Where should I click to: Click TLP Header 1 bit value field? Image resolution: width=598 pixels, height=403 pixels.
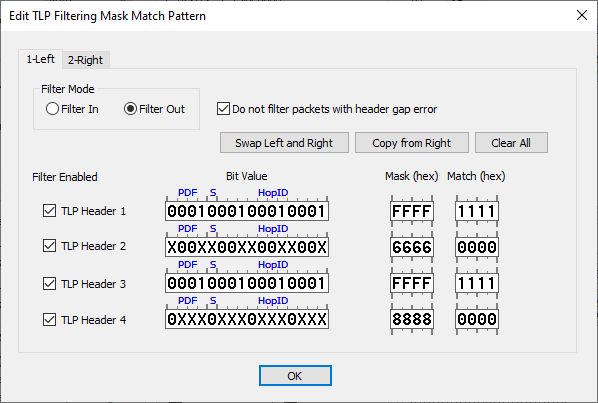click(x=247, y=211)
